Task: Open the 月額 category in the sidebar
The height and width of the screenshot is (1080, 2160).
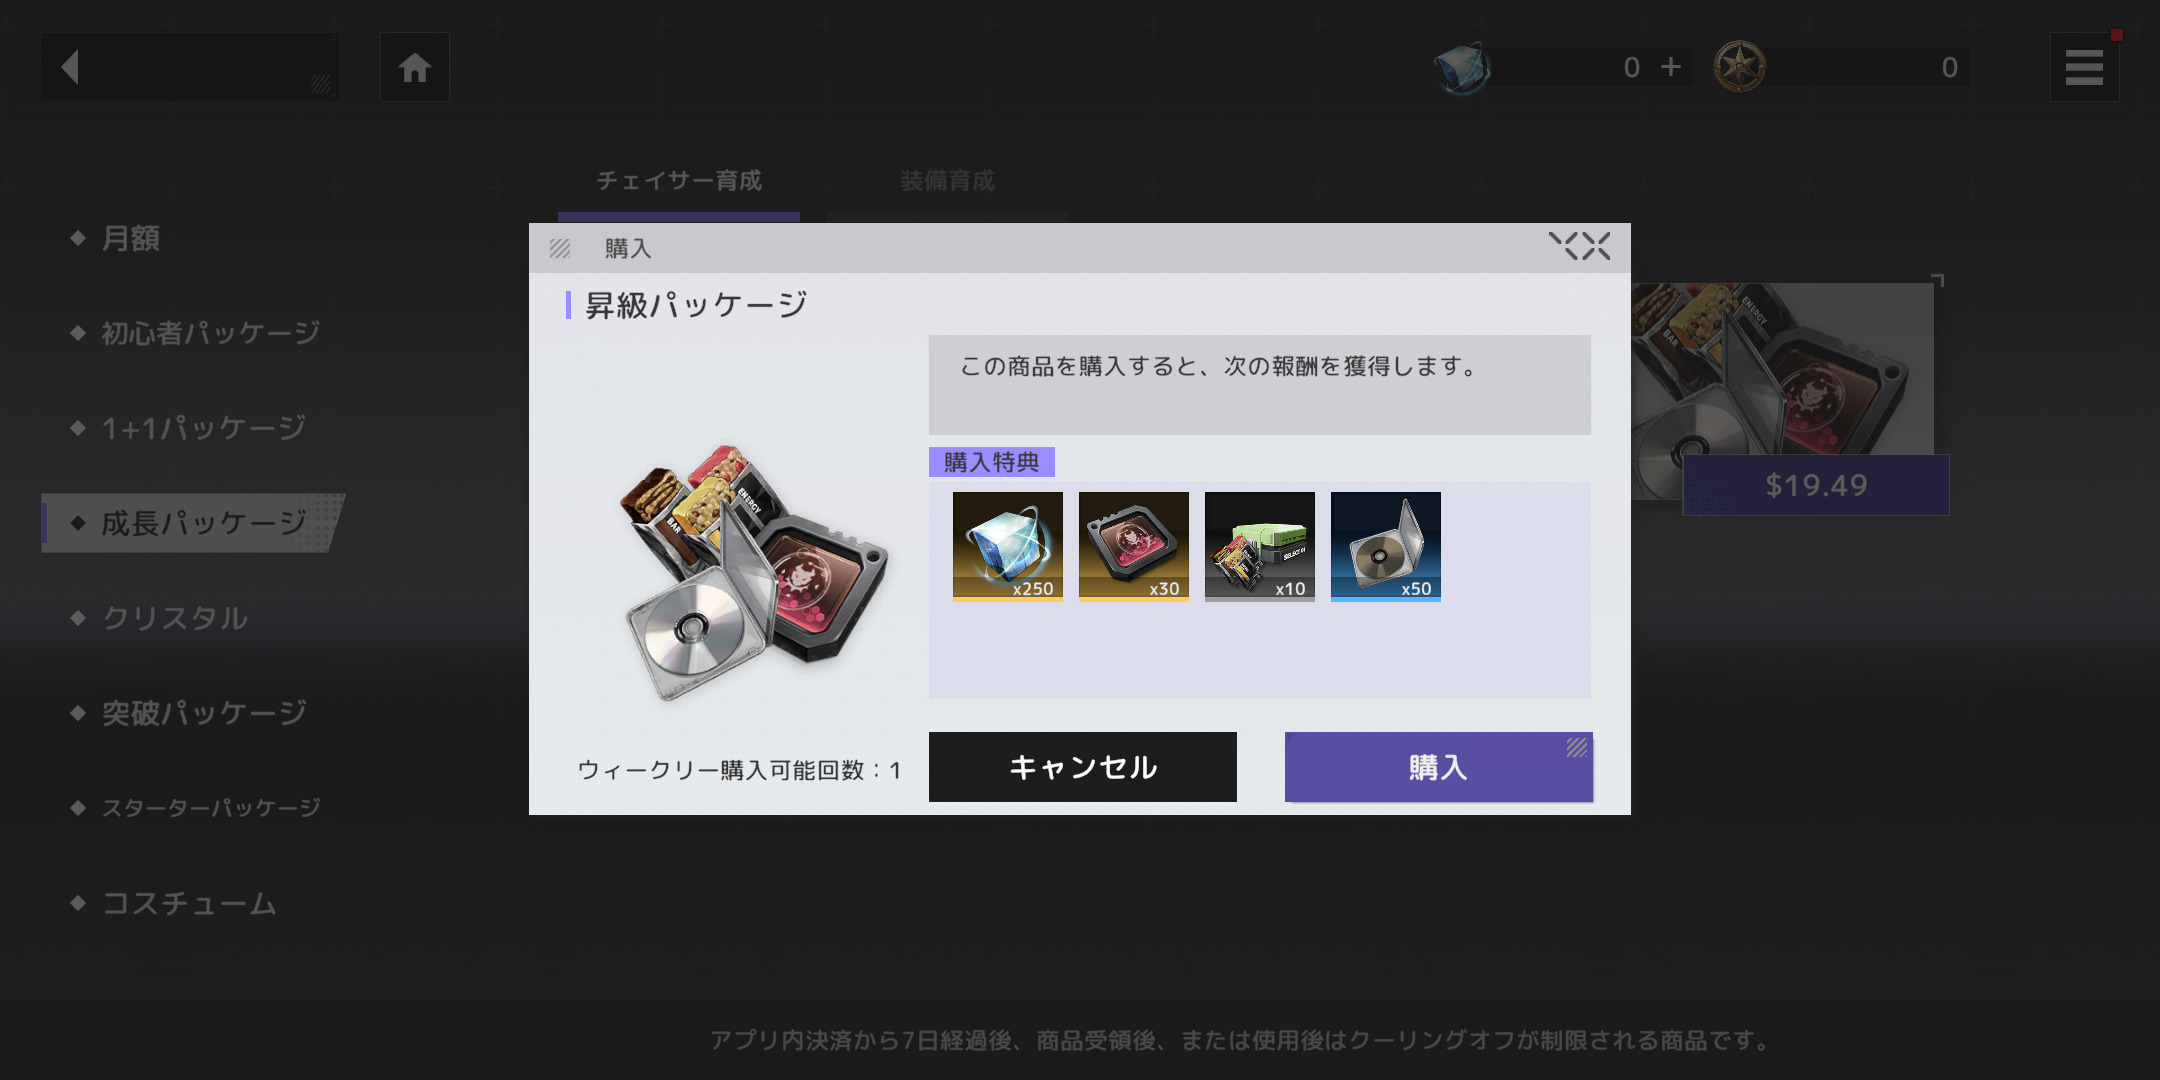Action: [131, 238]
